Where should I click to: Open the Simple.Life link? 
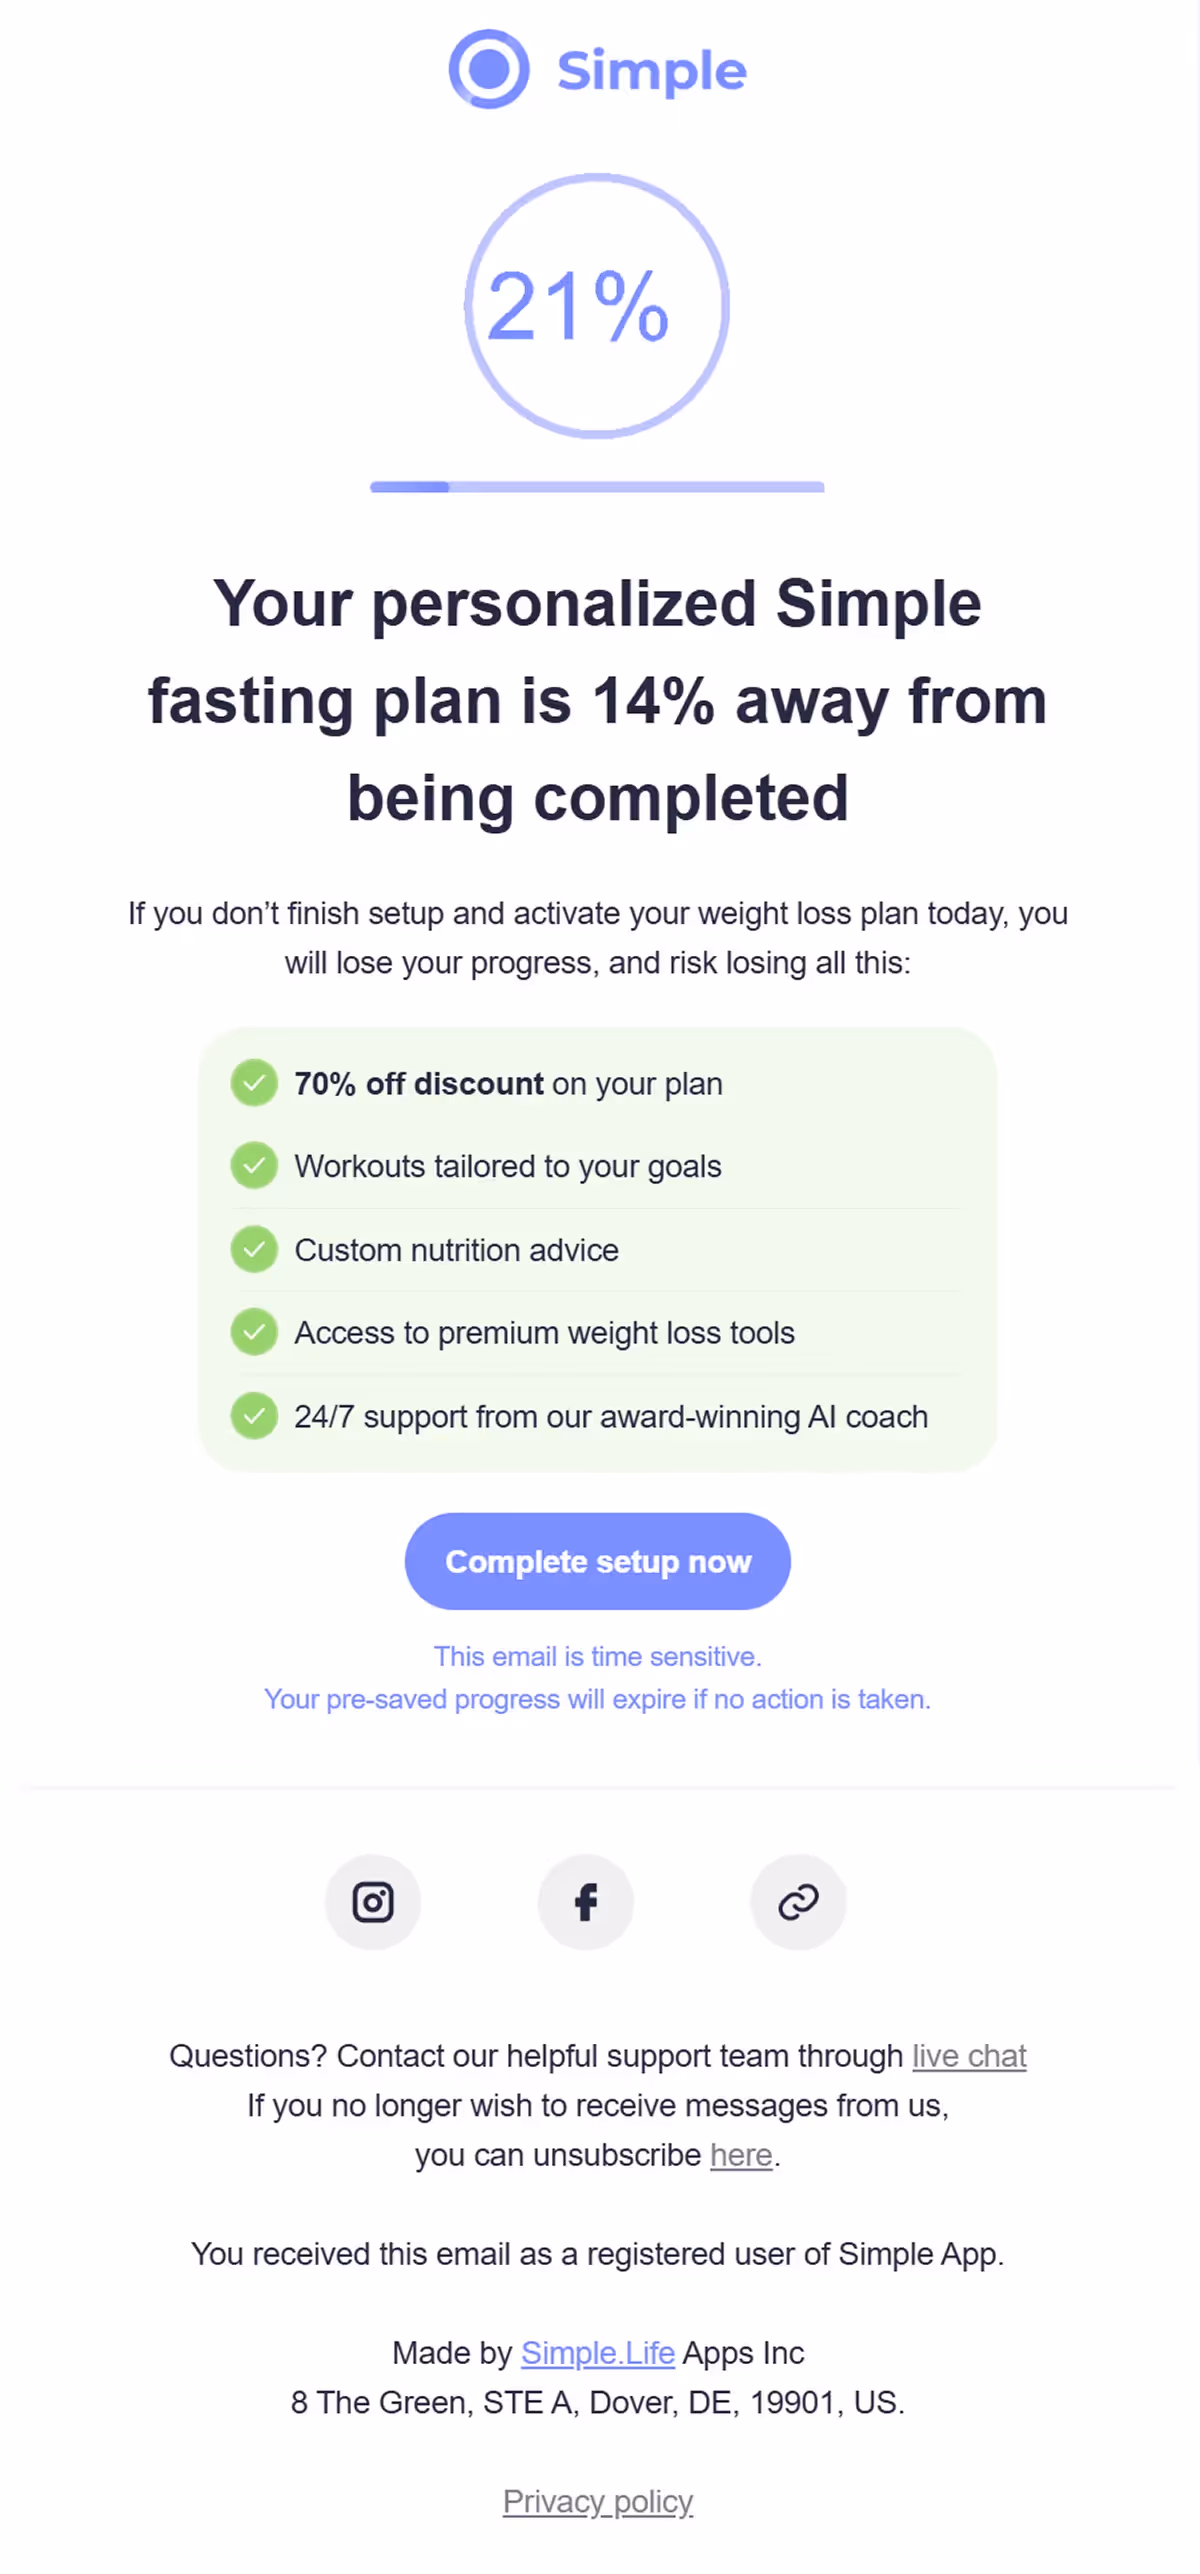tap(598, 2353)
